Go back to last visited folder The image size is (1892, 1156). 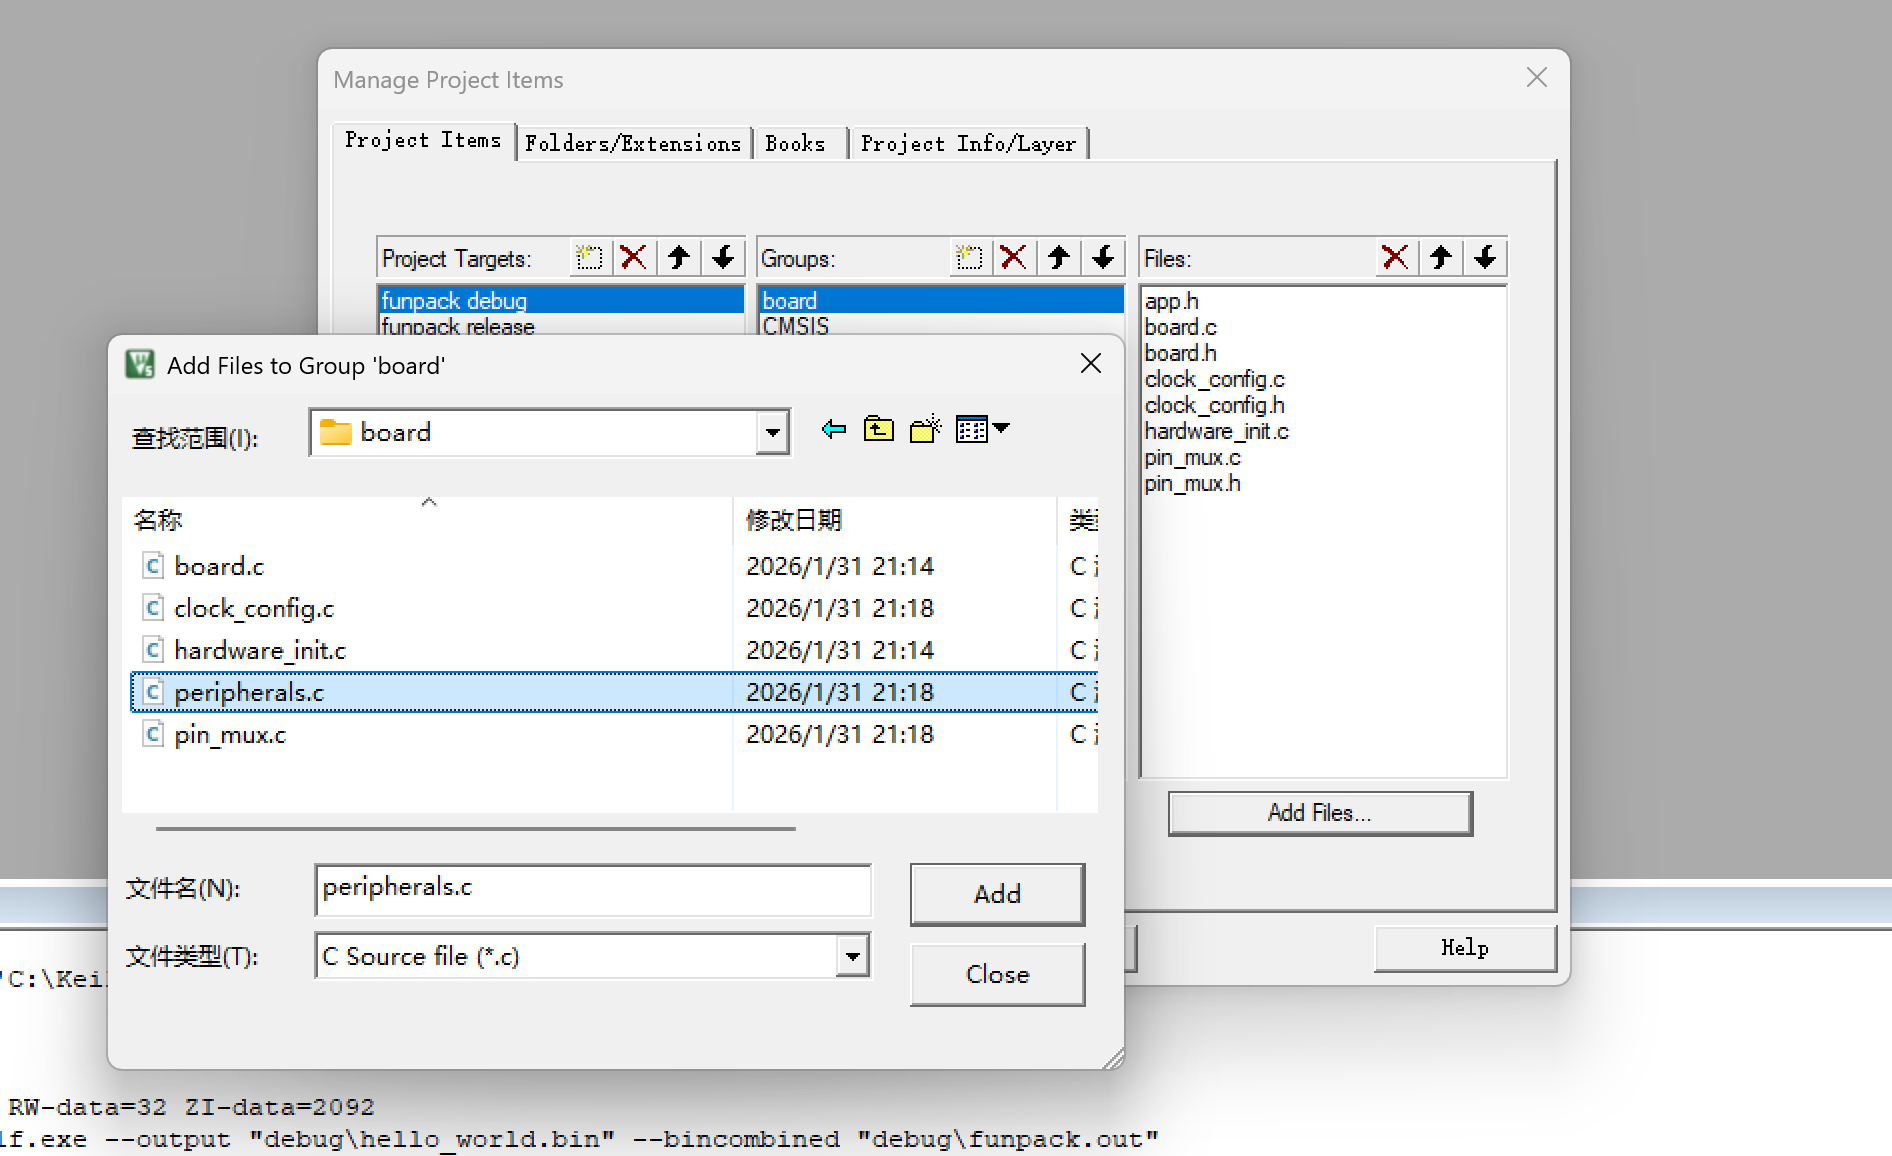point(833,430)
